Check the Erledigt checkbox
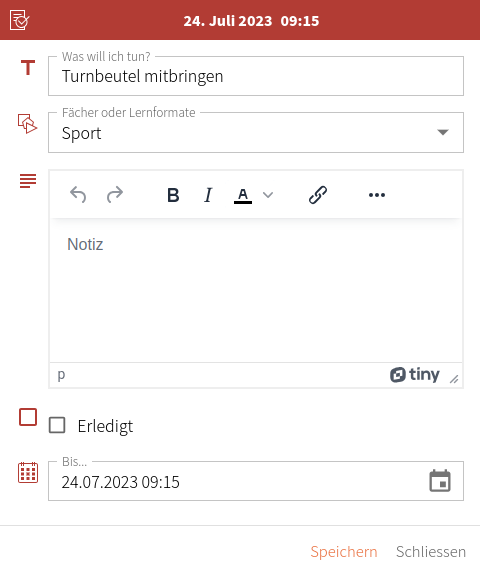The width and height of the screenshot is (480, 576). [57, 425]
